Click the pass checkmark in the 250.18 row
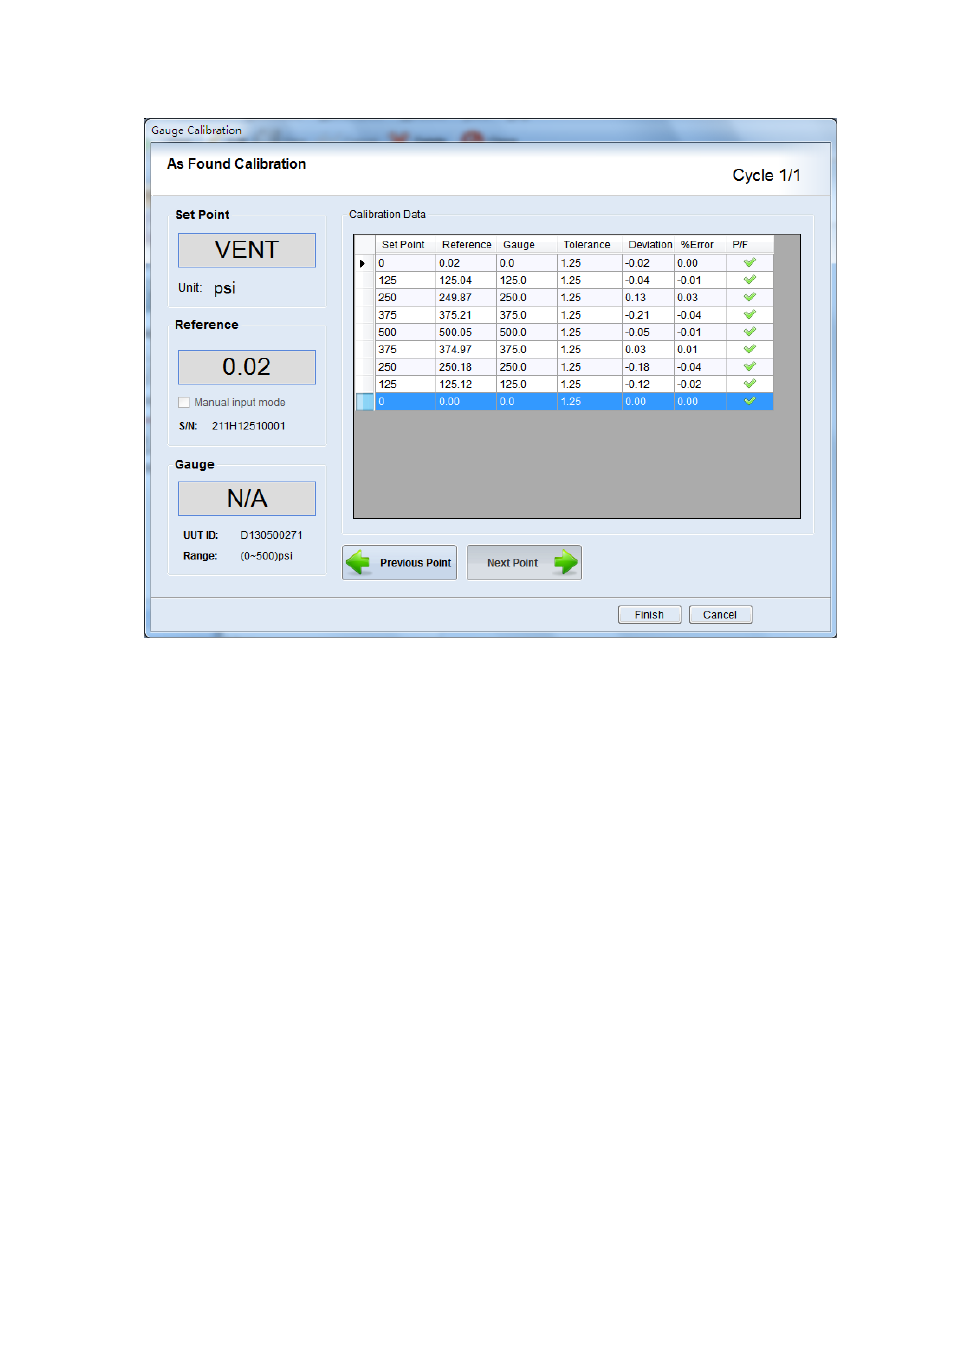This screenshot has height=1350, width=955. tap(749, 367)
